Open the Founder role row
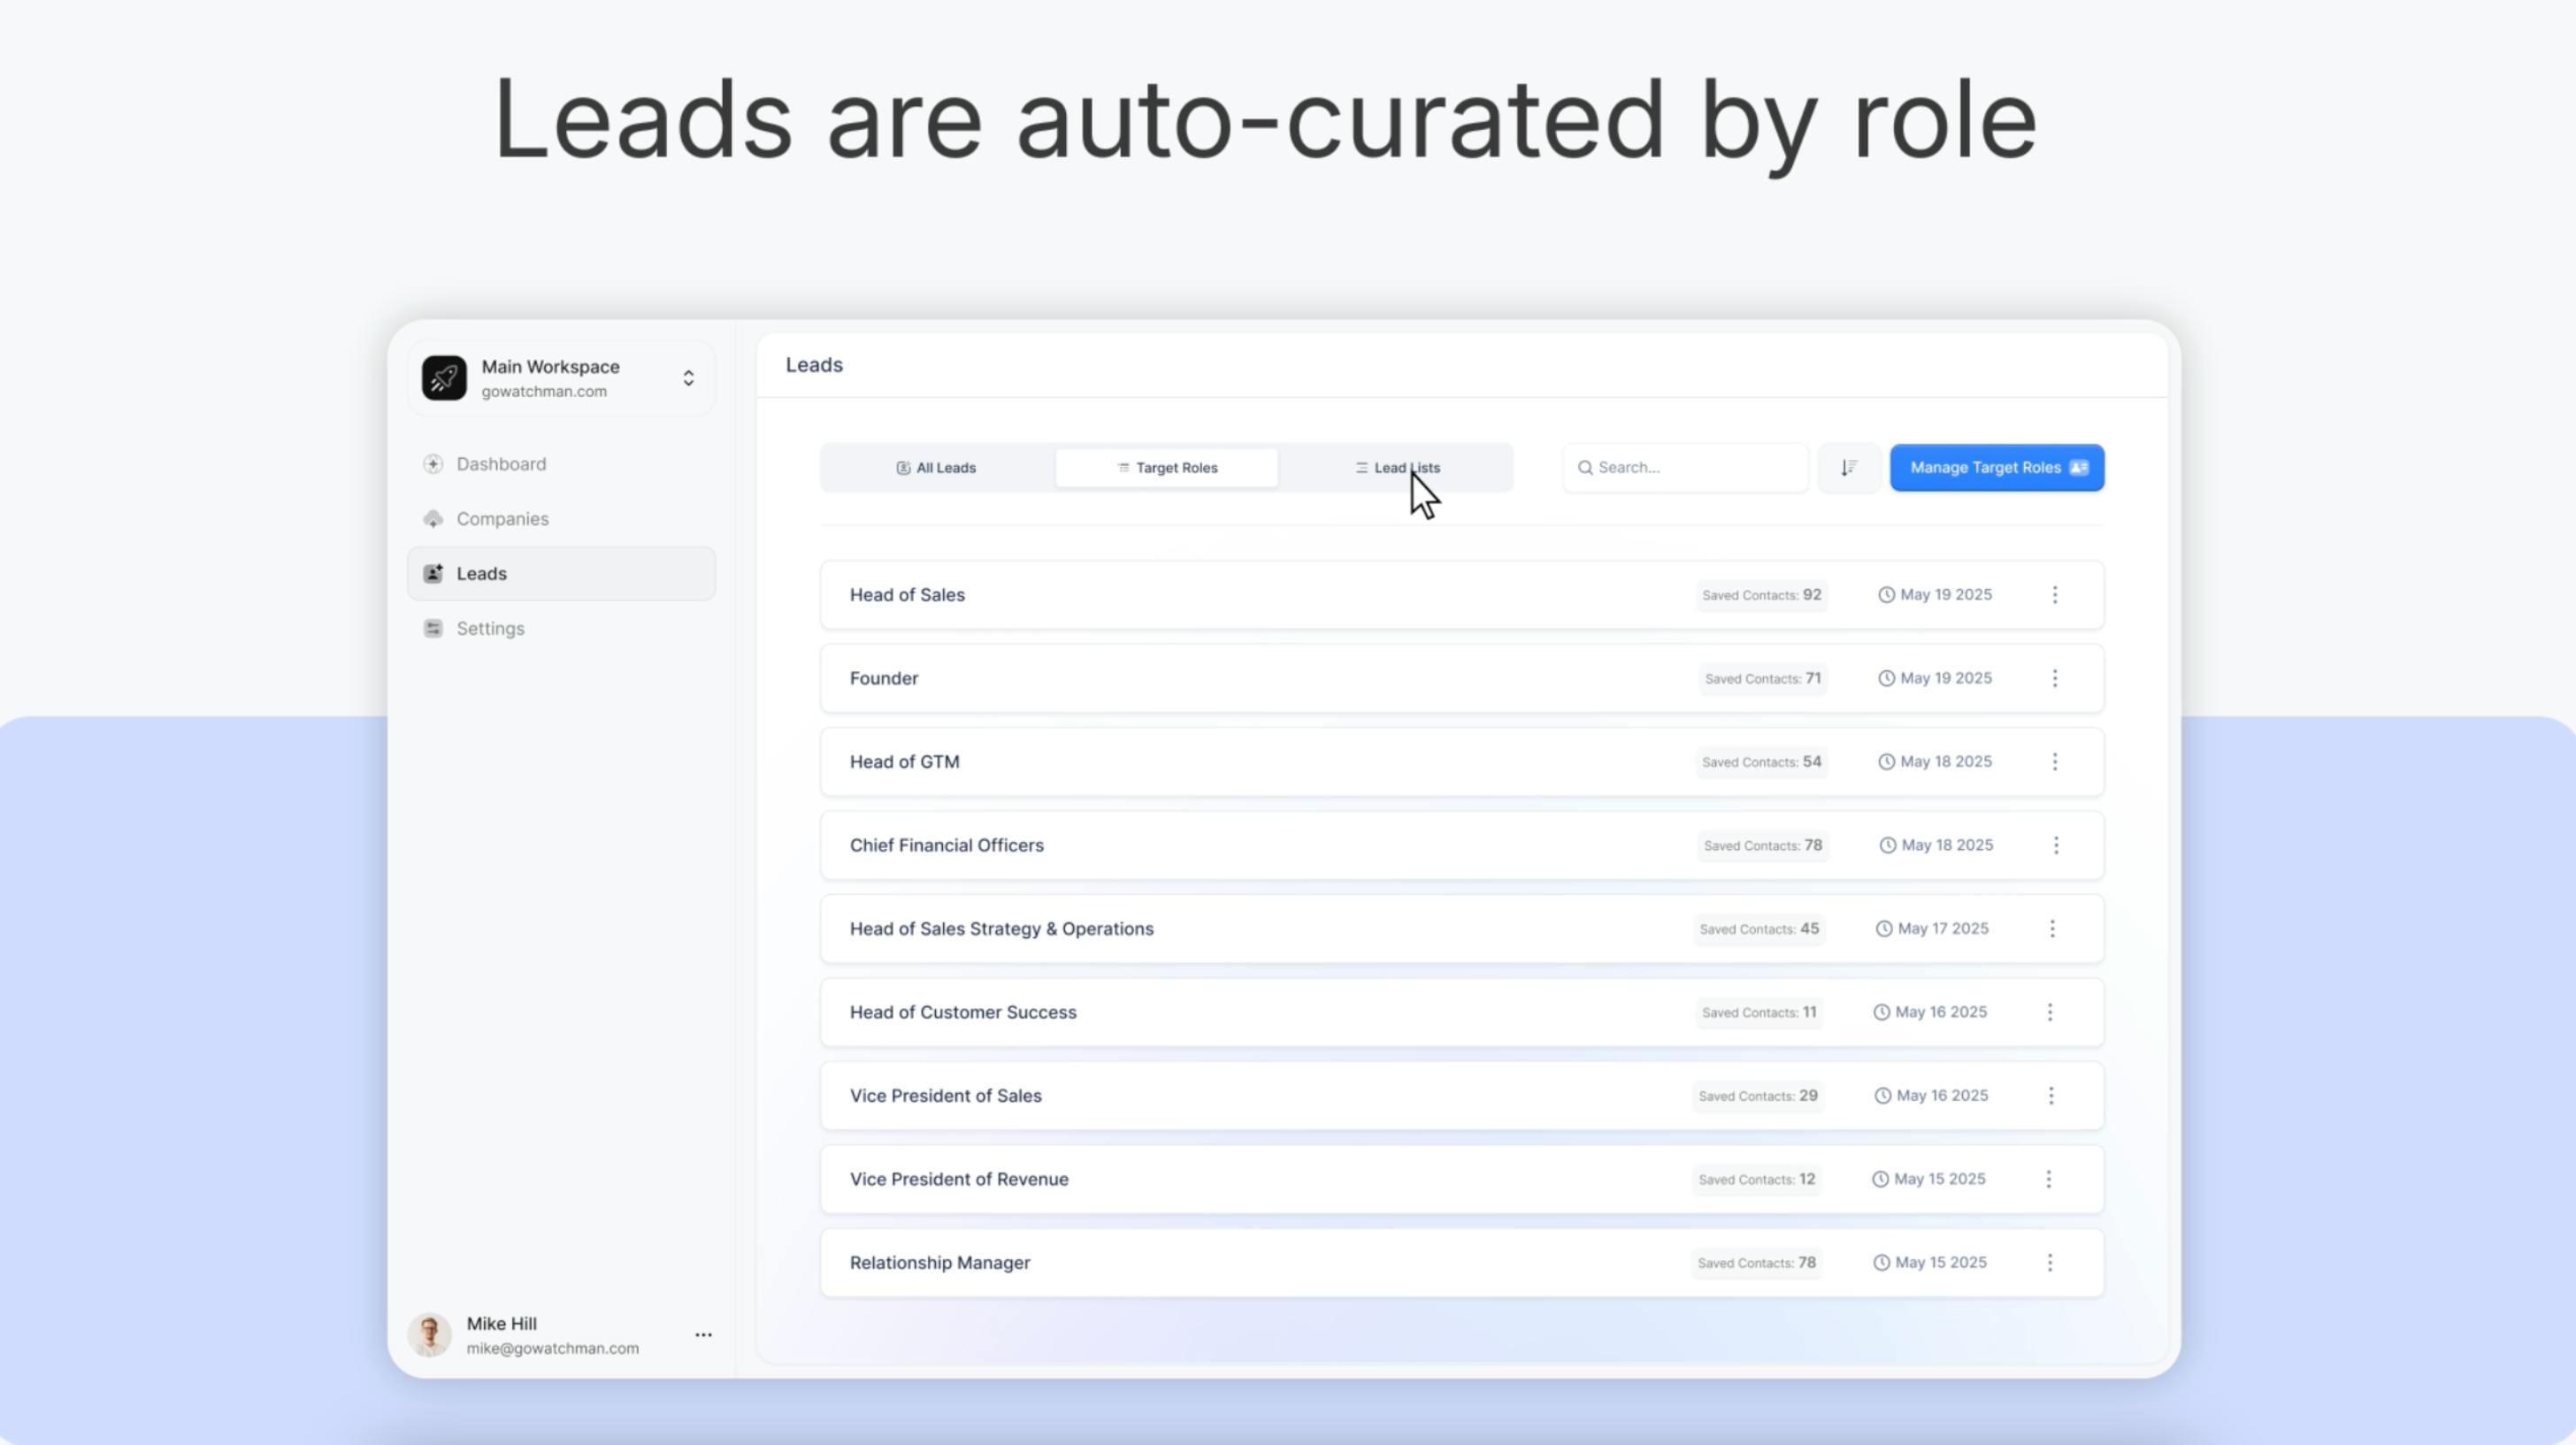Screen dimensions: 2576x1445 [1462, 679]
